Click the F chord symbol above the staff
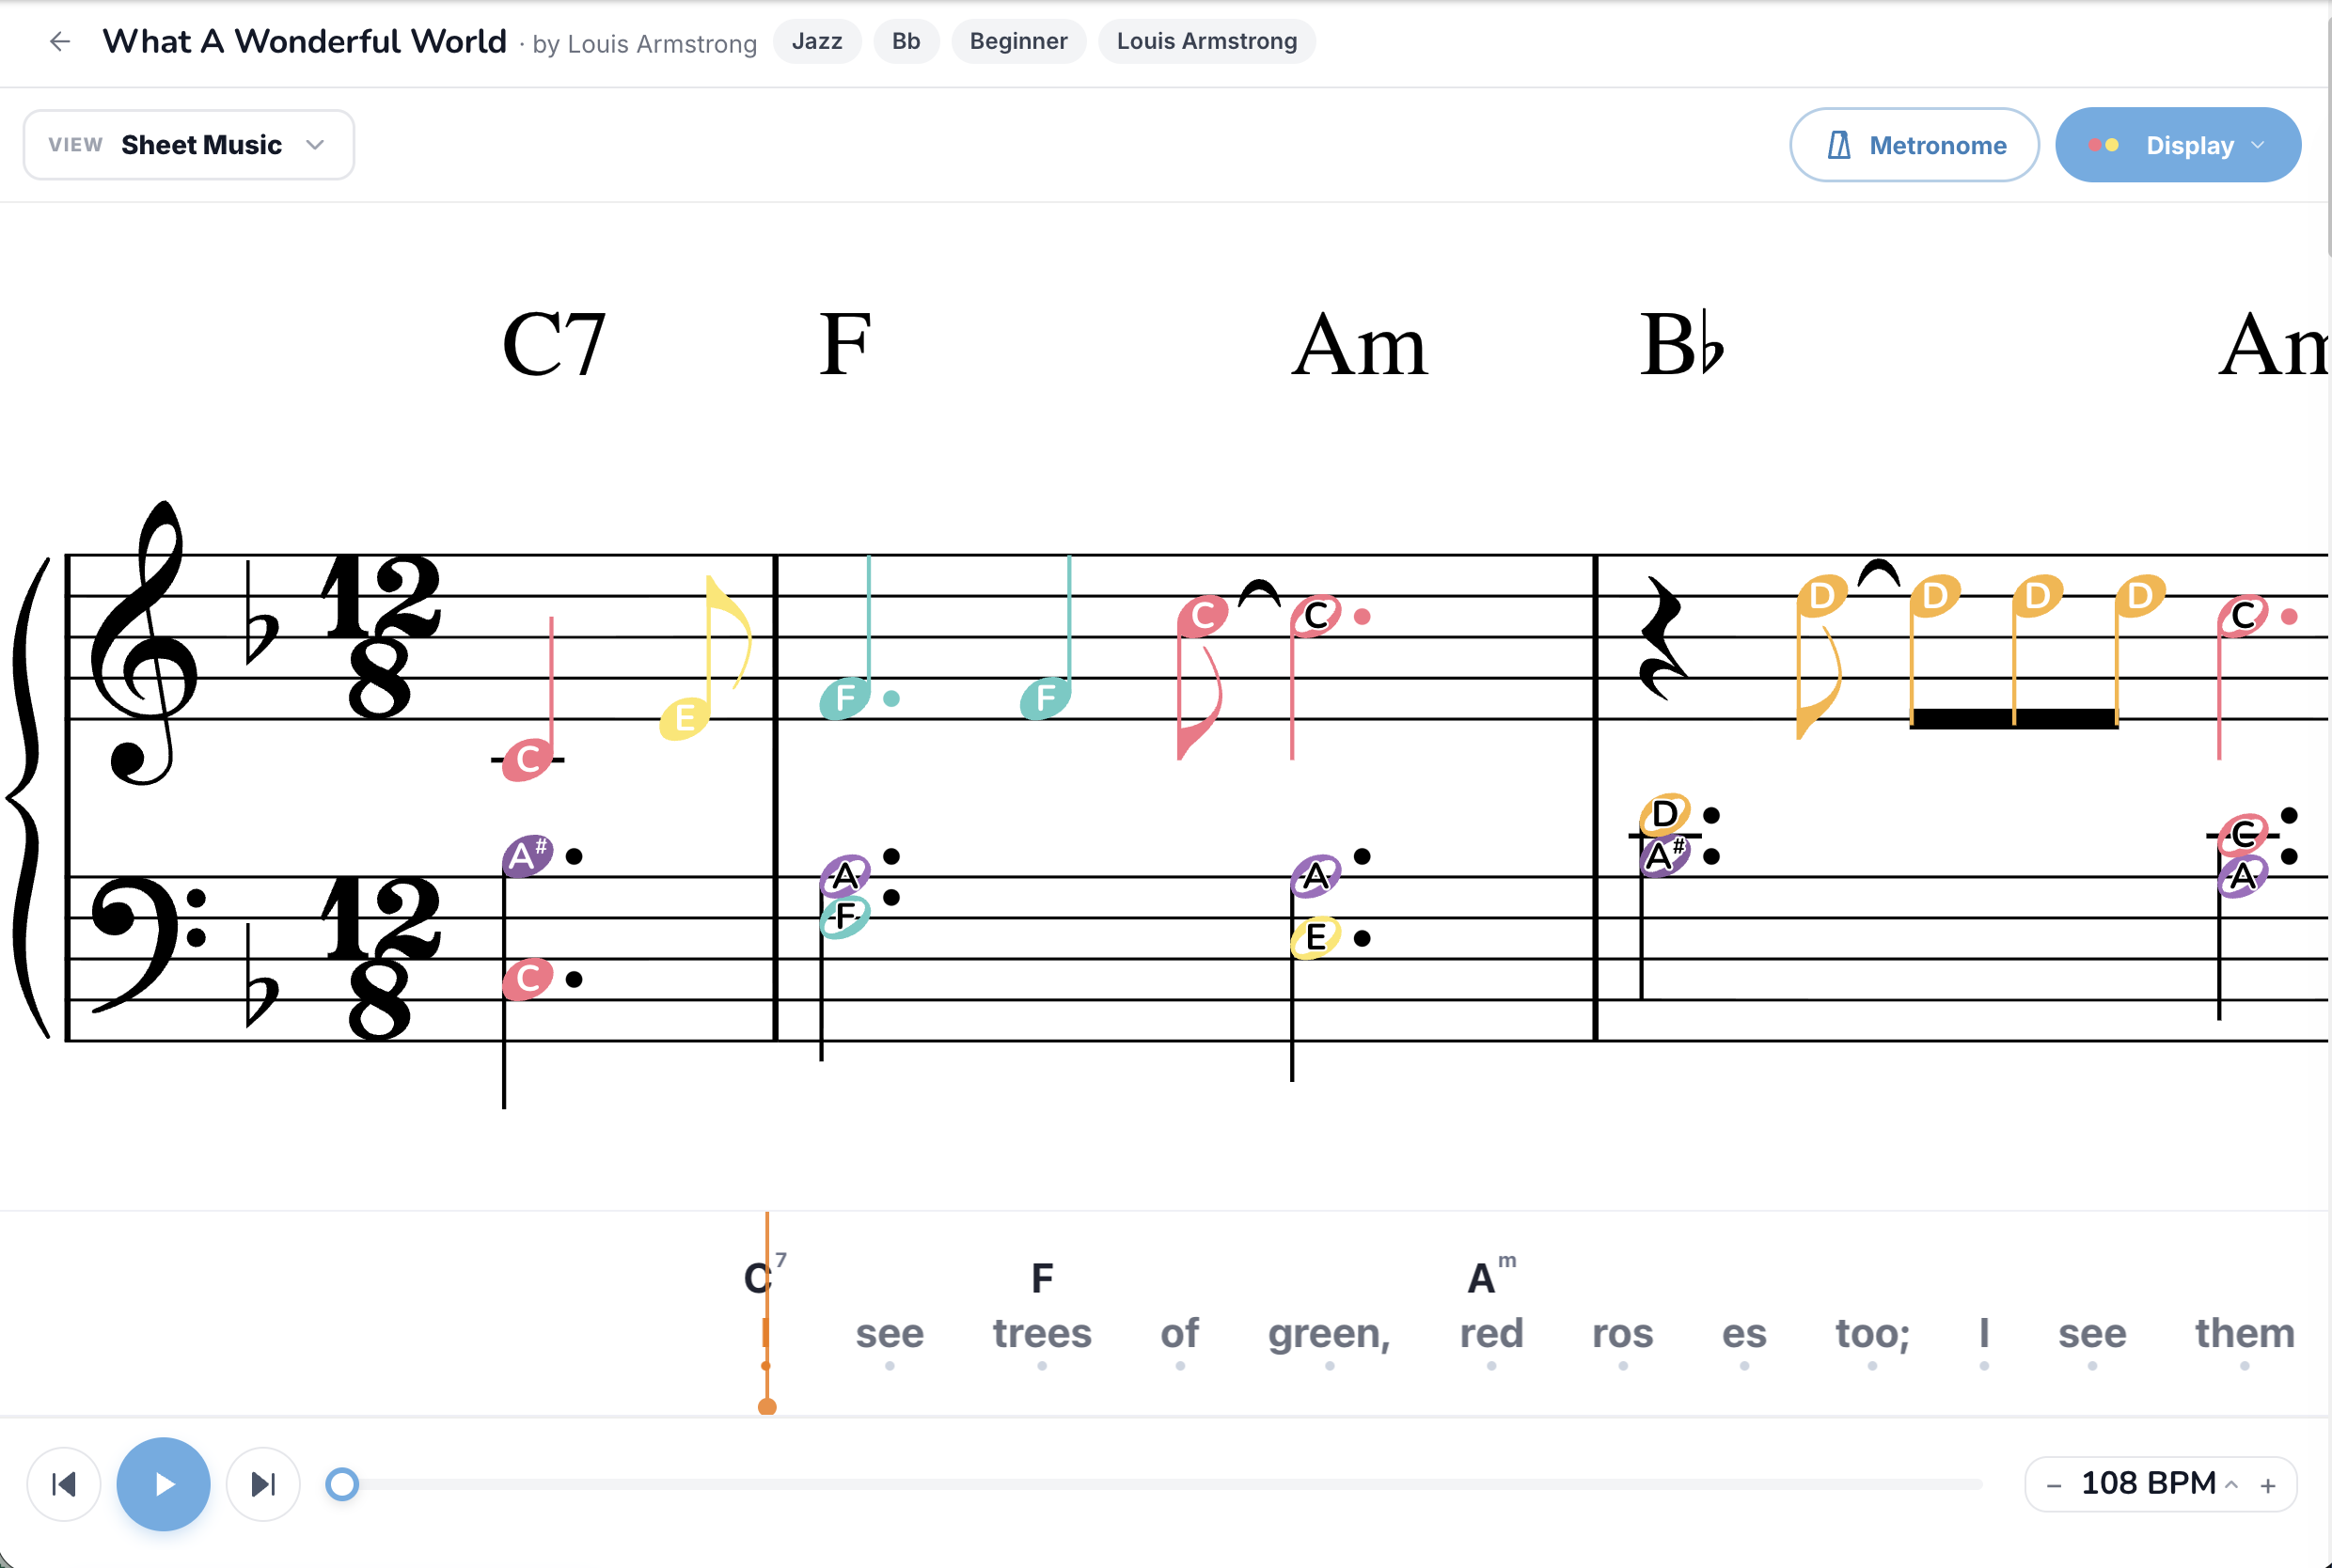2332x1568 pixels. [x=845, y=345]
